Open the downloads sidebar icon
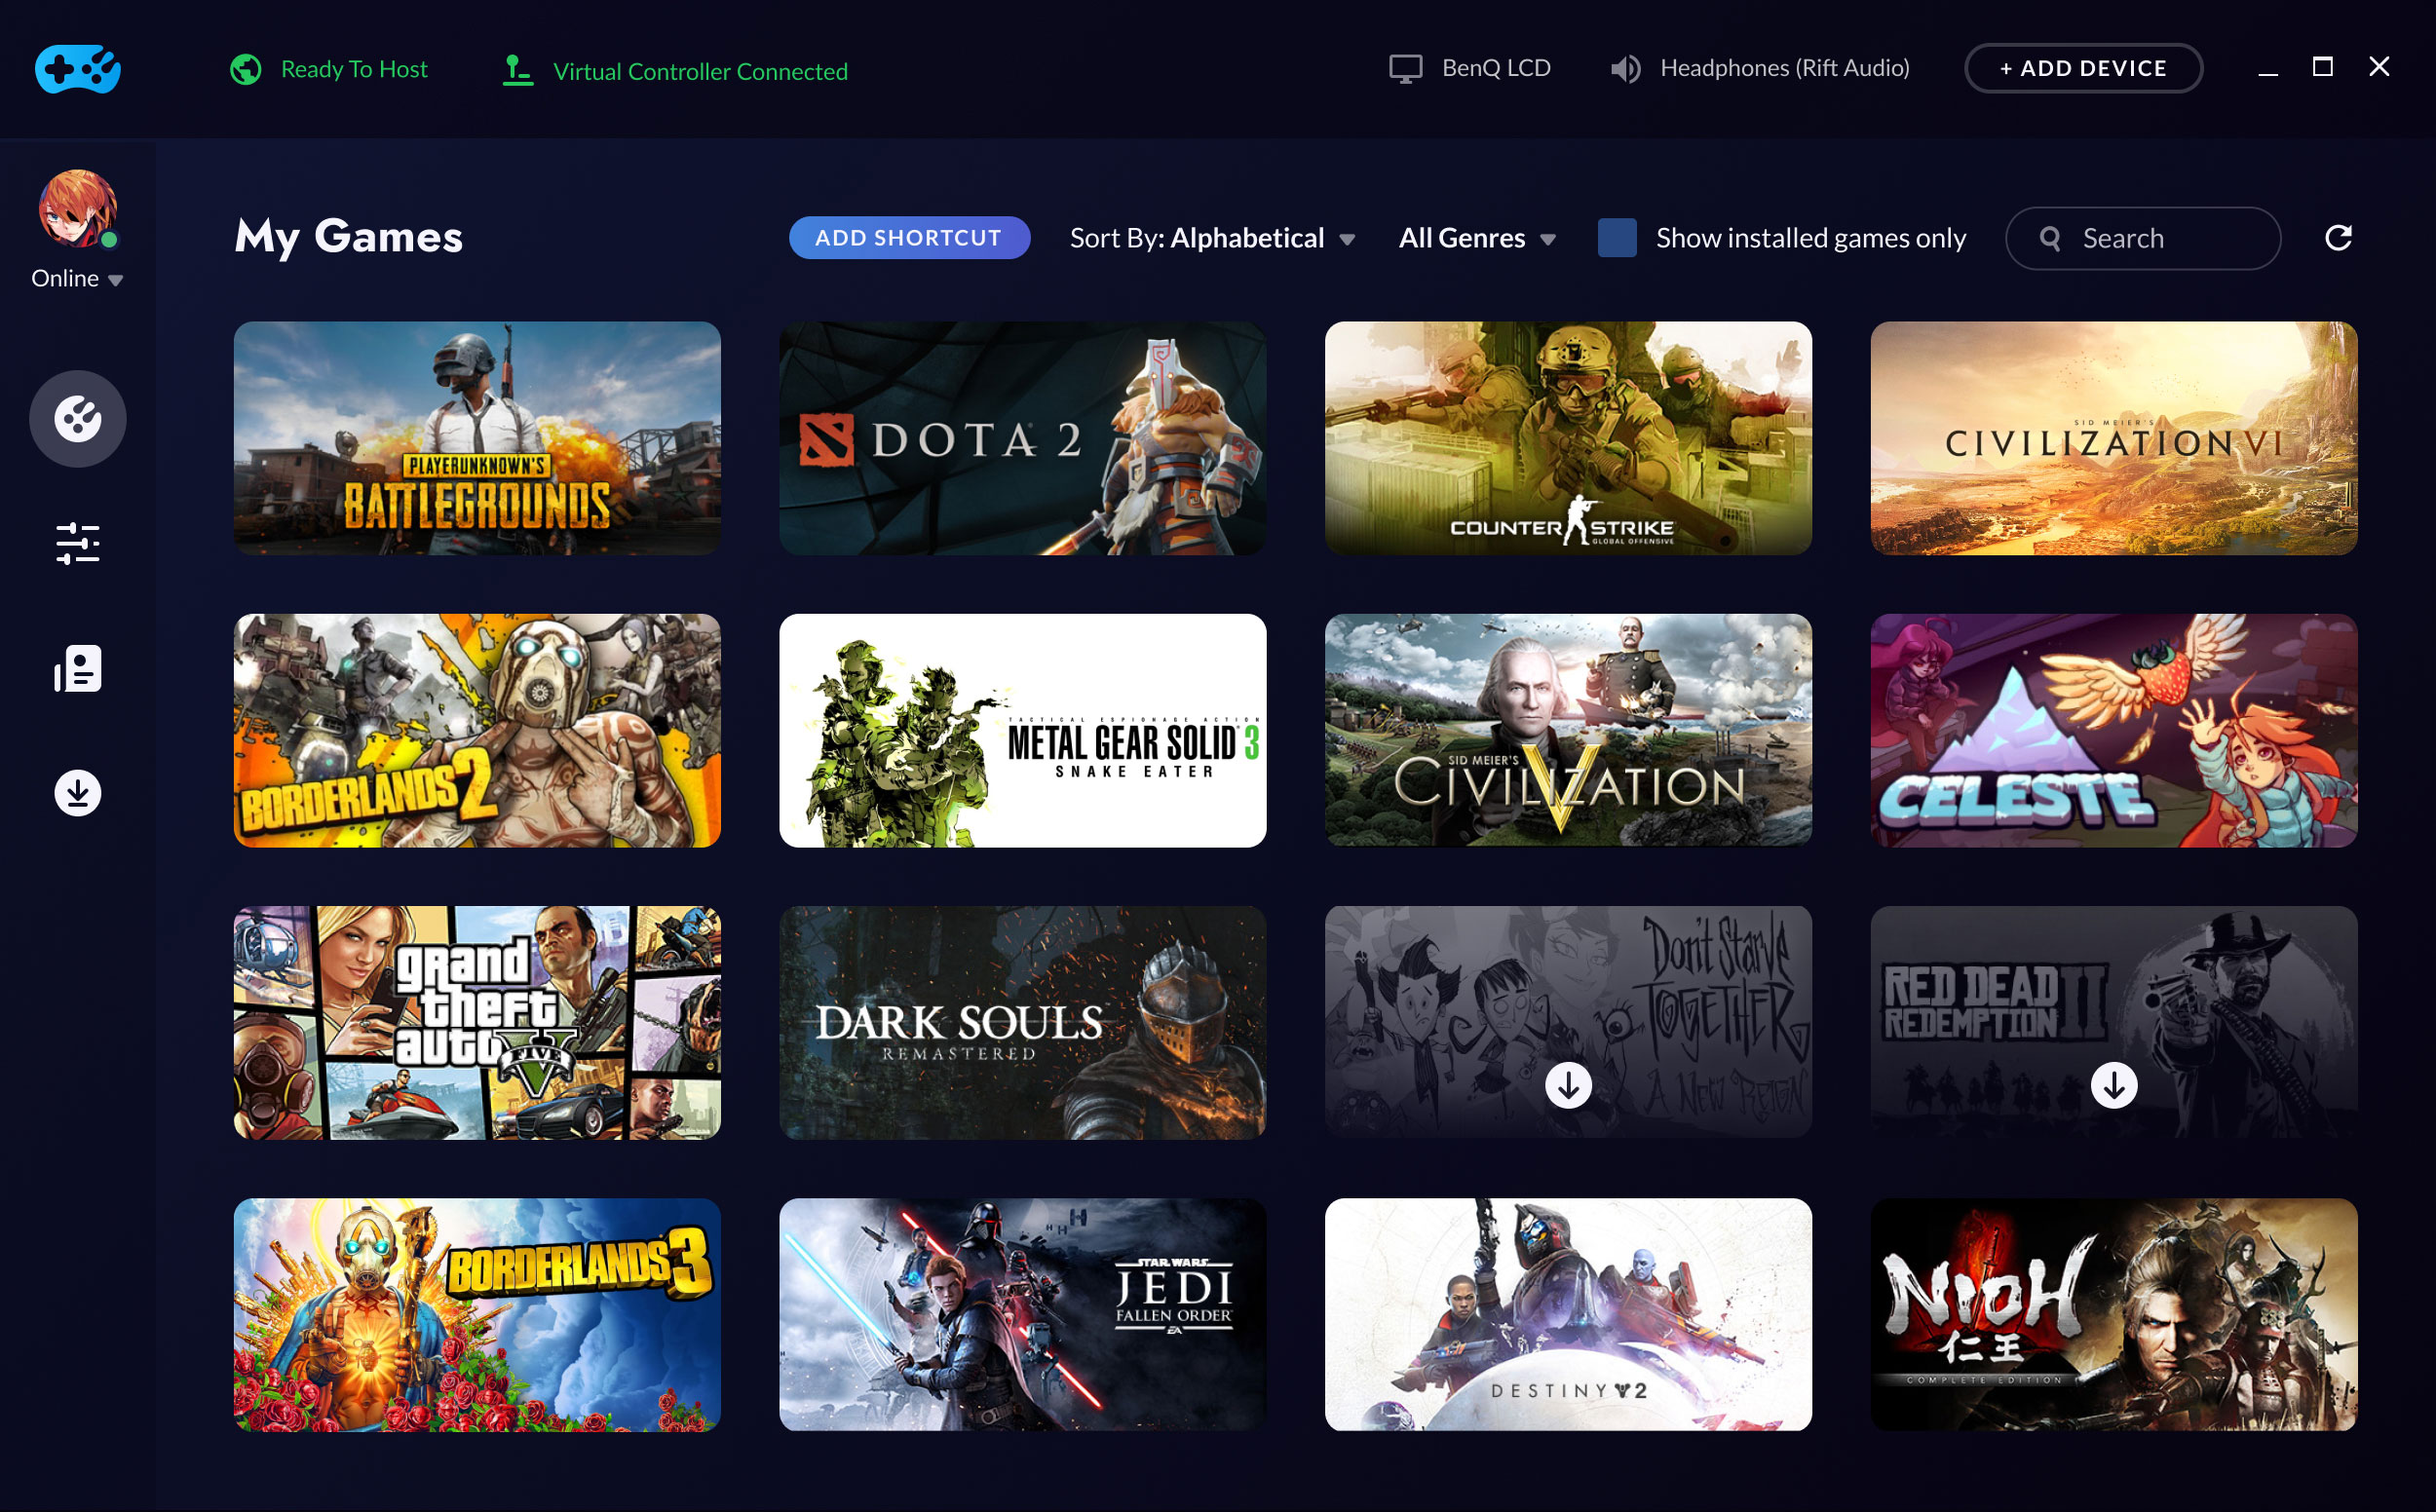The image size is (2436, 1512). (x=78, y=793)
